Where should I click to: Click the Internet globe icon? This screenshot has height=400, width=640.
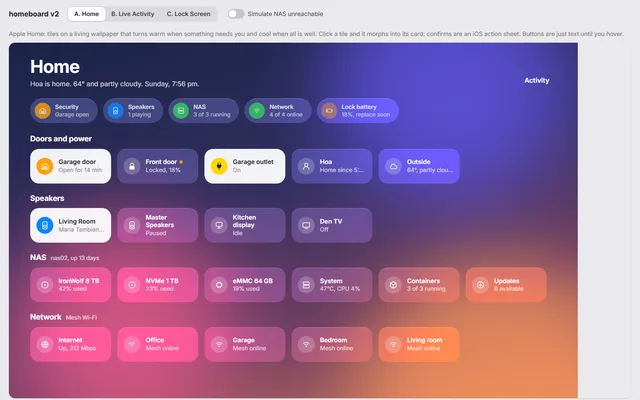(x=45, y=344)
